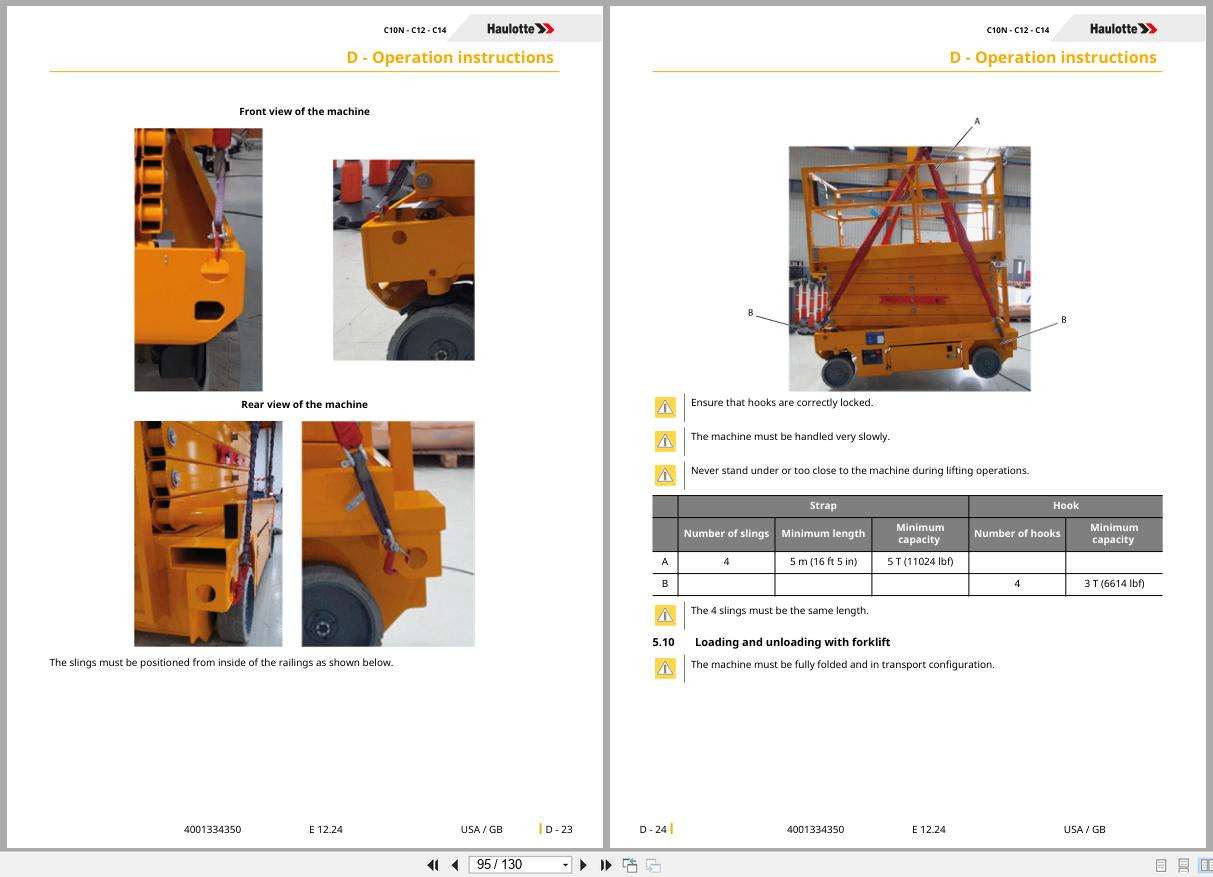Click the front view left machine photo
This screenshot has height=877, width=1213.
(x=198, y=259)
